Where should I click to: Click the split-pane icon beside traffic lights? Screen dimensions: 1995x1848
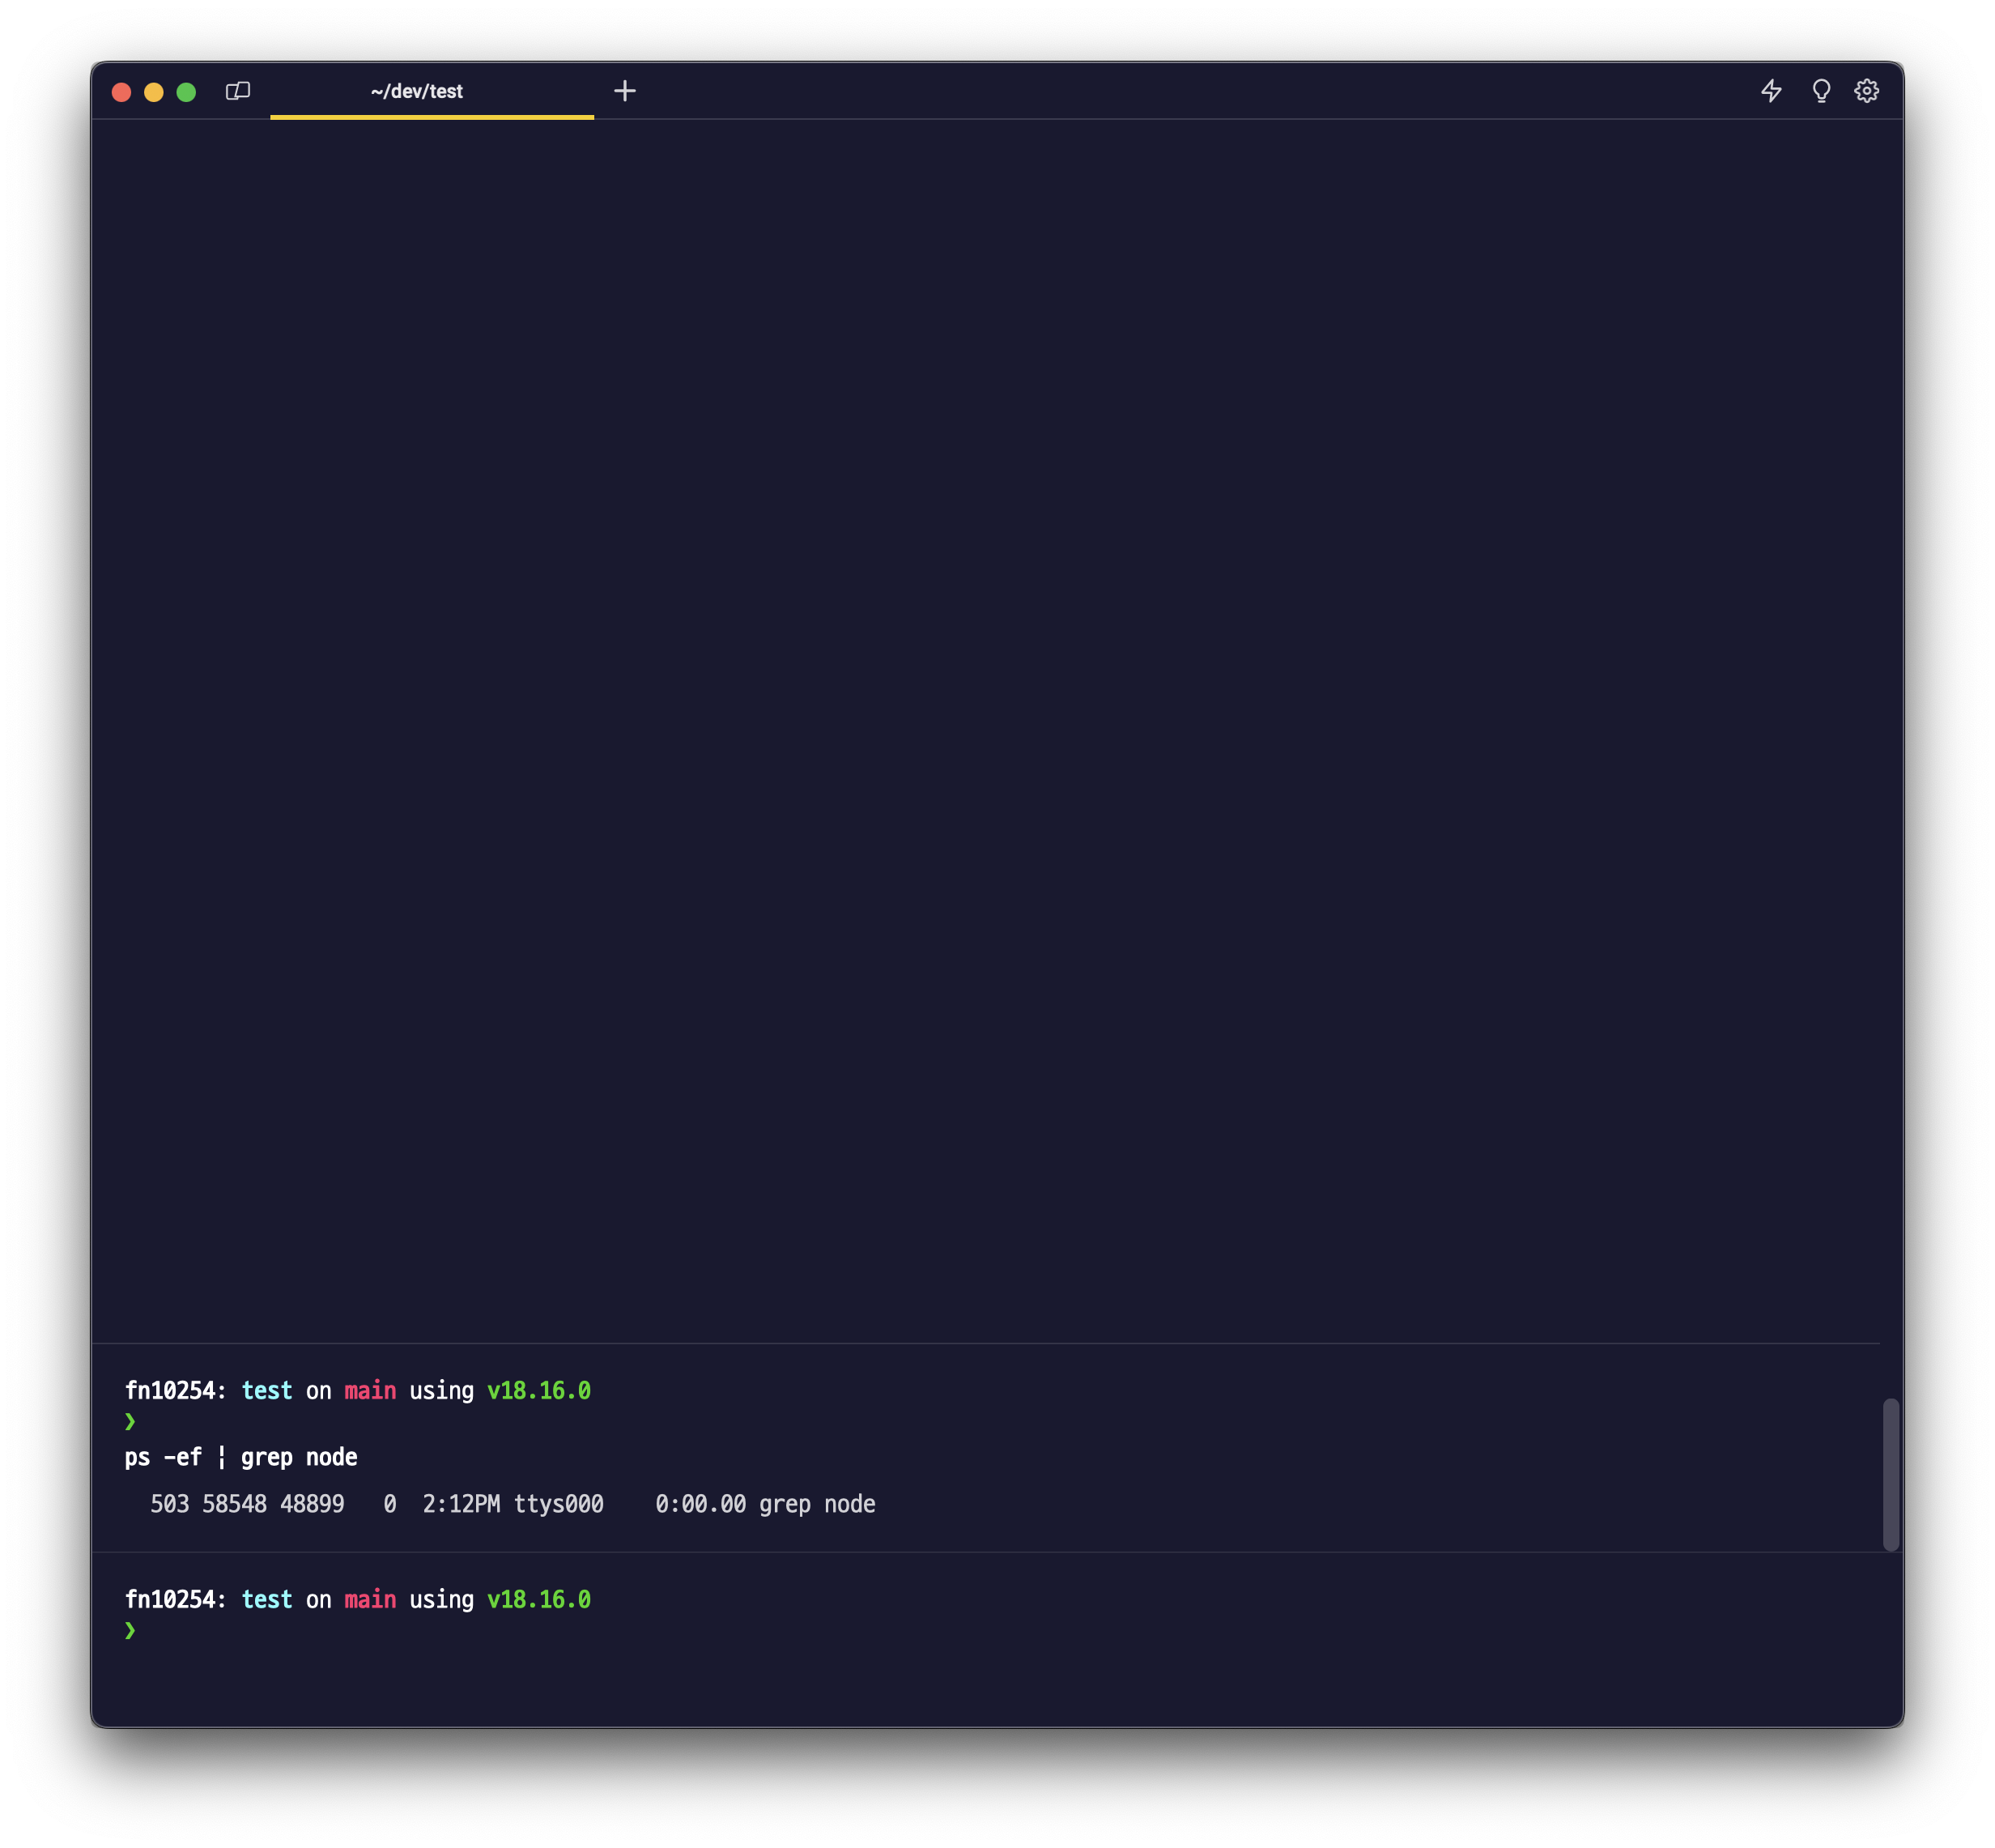point(237,91)
